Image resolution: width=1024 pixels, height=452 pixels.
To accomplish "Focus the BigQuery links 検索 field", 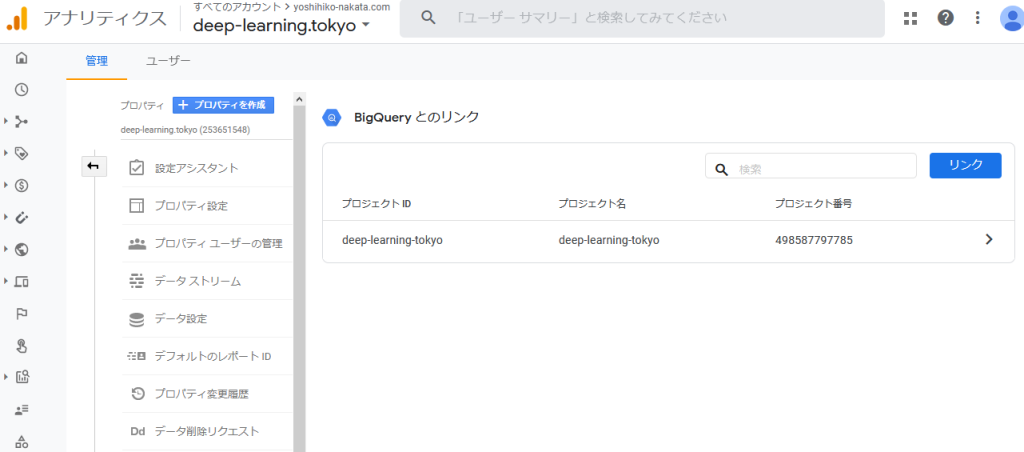I will [810, 166].
